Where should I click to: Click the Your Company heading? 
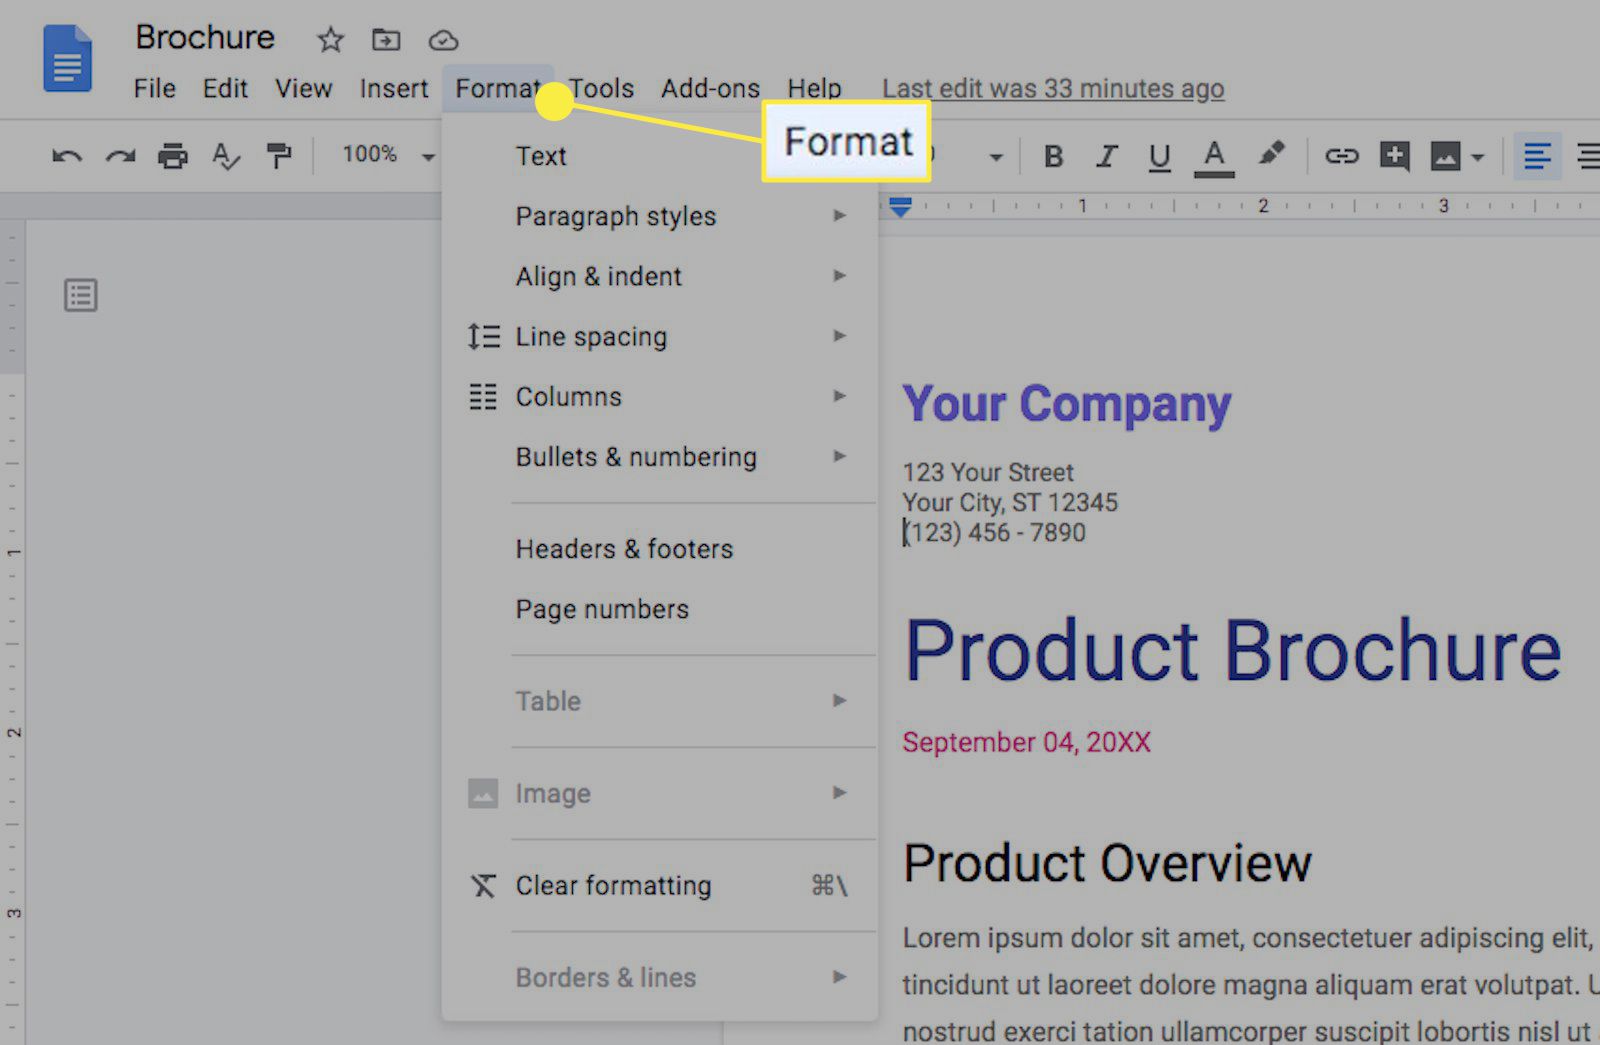[1066, 404]
